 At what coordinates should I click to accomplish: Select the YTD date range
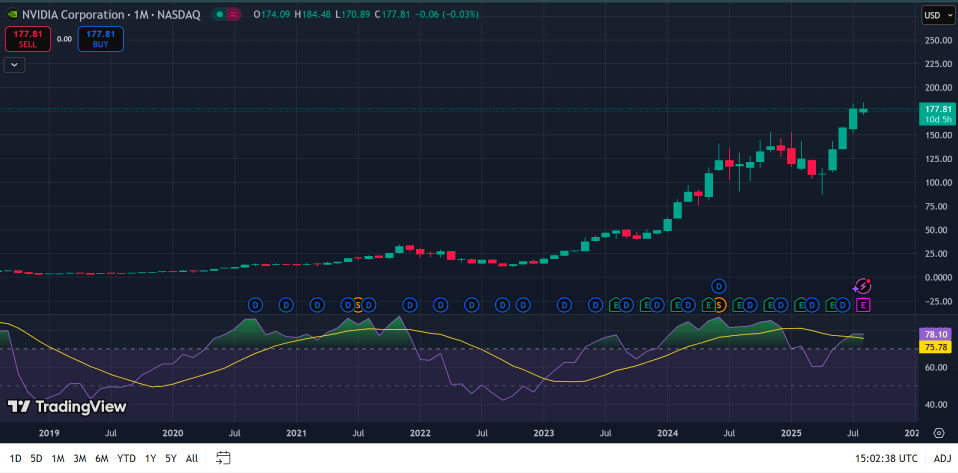tap(126, 458)
